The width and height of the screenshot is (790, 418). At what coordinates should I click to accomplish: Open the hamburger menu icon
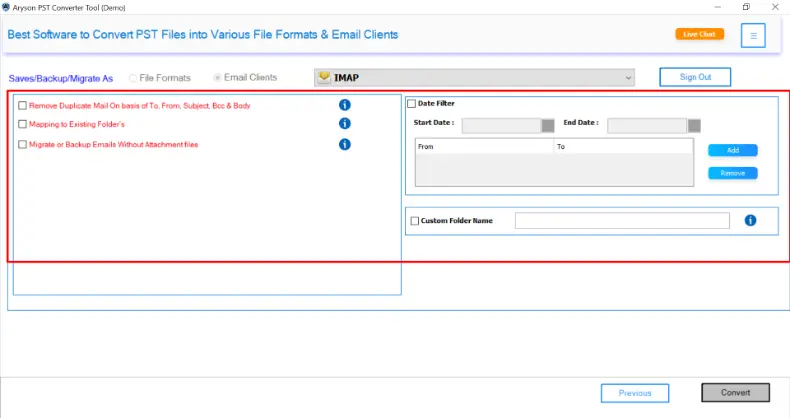(753, 35)
